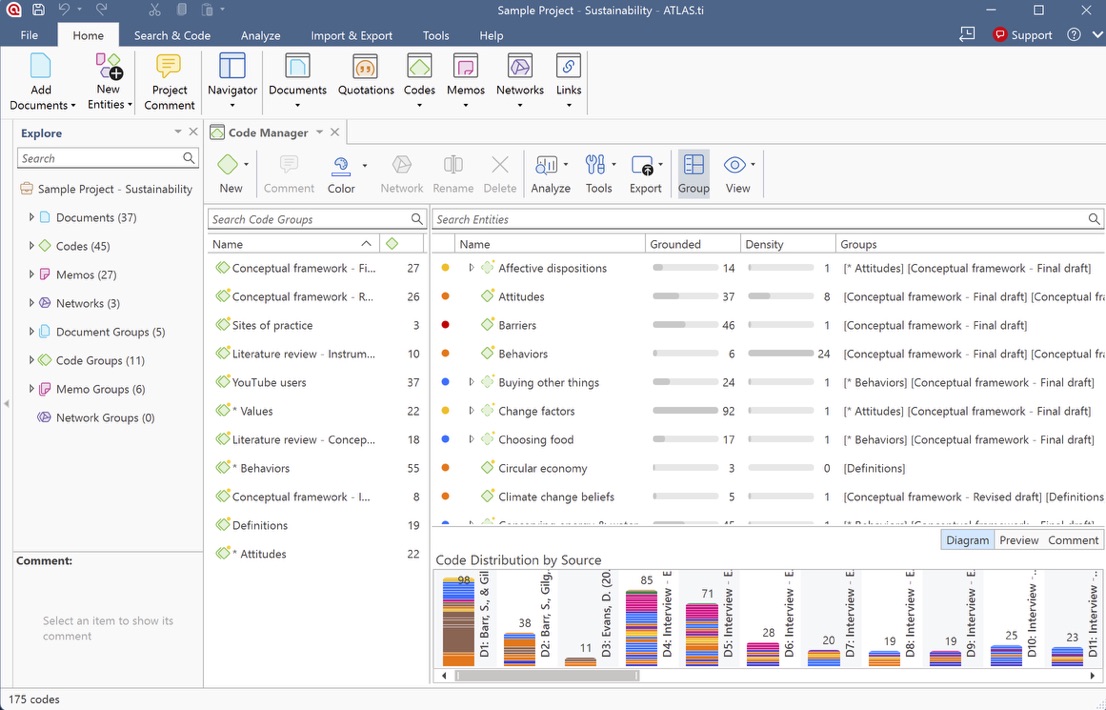Open the Analyze tool in Code Manager

pyautogui.click(x=546, y=165)
